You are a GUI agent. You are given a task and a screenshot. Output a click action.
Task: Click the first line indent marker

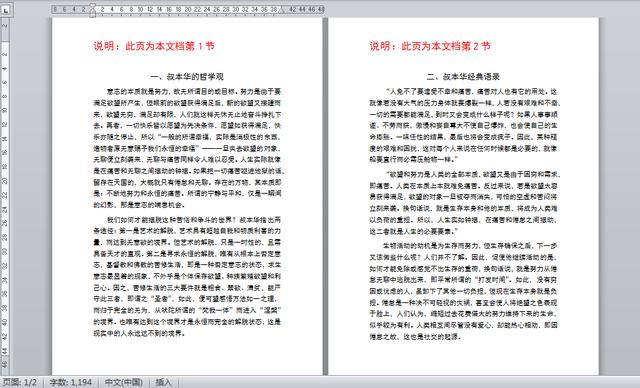pyautogui.click(x=93, y=7)
